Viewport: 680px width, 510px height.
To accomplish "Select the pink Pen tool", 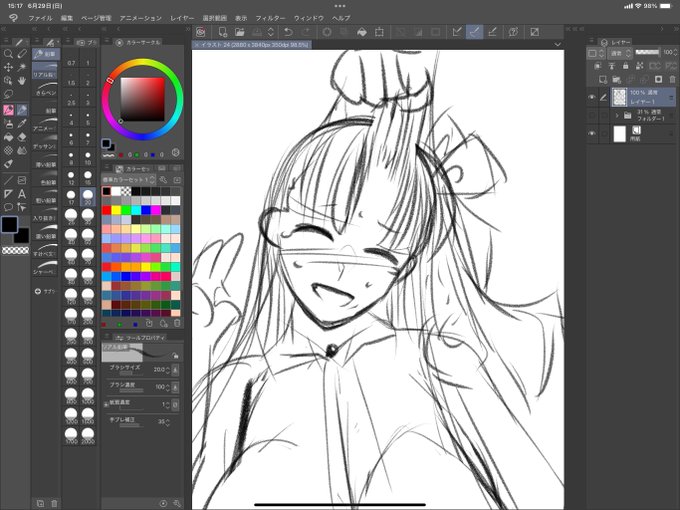I will click(8, 110).
